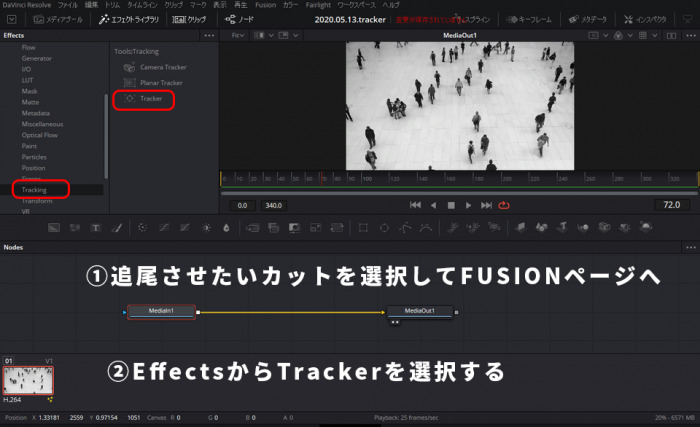Open the ファイル (File) menu
This screenshot has width=700, height=427.
(x=68, y=5)
